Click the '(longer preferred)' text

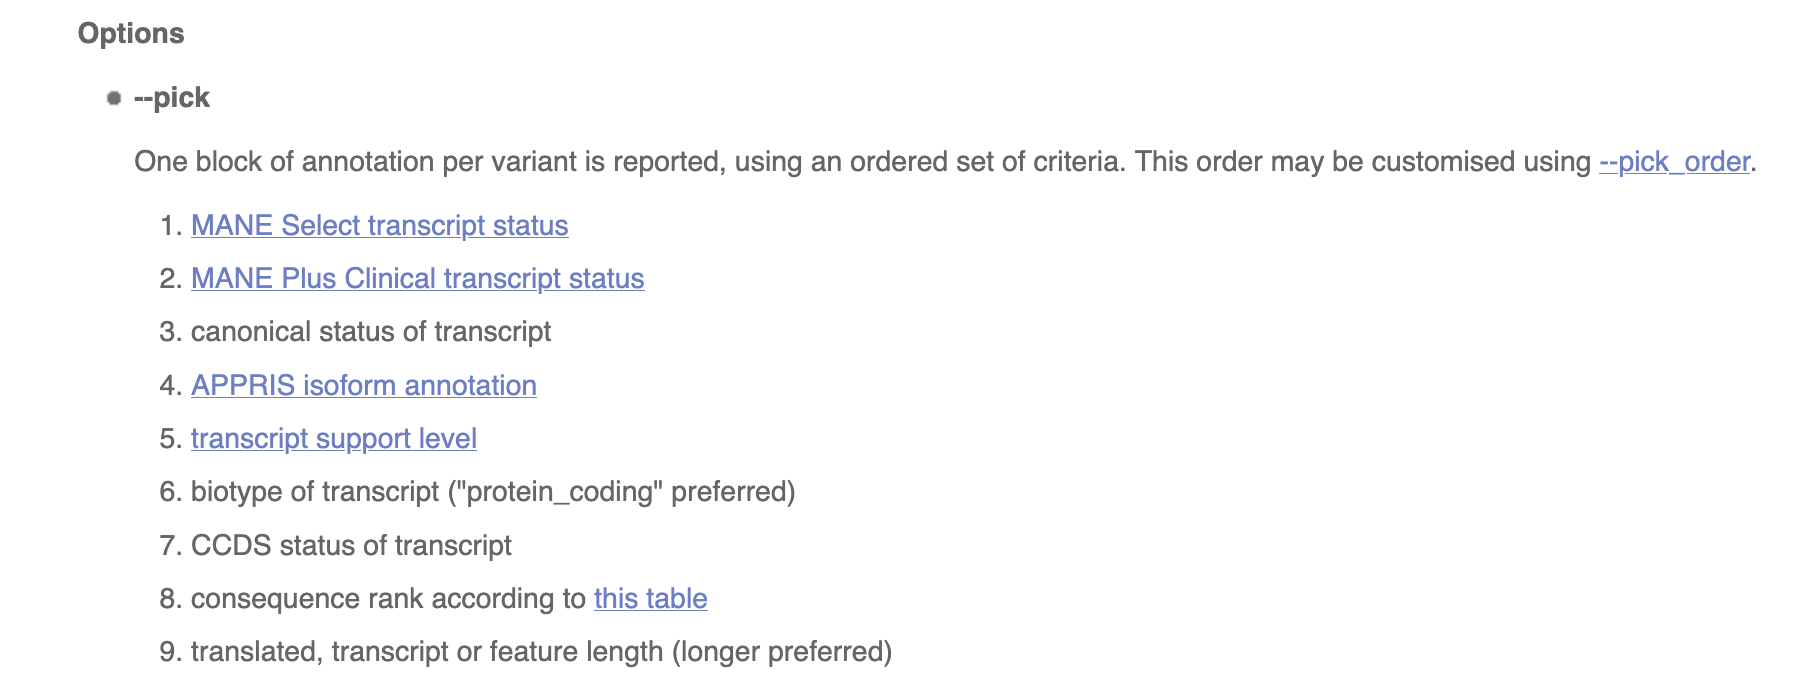click(782, 652)
